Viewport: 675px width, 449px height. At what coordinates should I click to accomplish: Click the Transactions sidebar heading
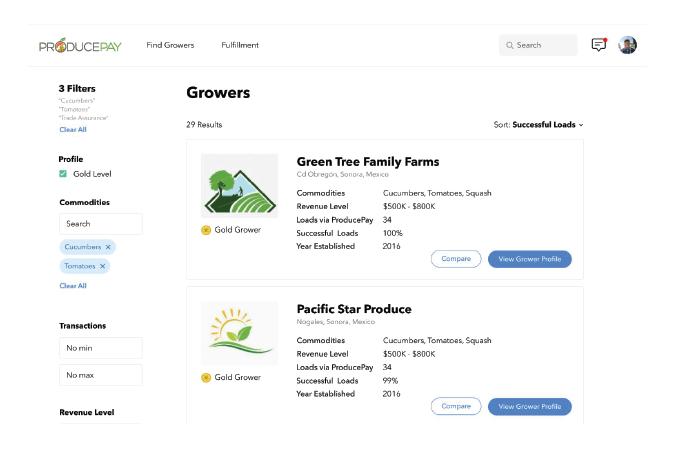pyautogui.click(x=82, y=326)
